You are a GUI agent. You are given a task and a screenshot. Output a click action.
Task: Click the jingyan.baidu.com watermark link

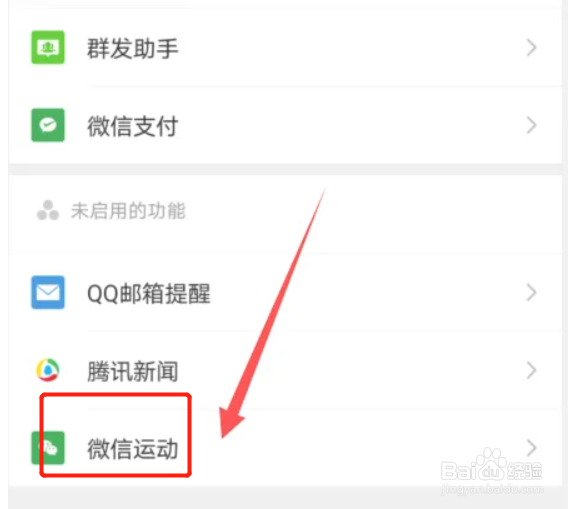pyautogui.click(x=492, y=489)
